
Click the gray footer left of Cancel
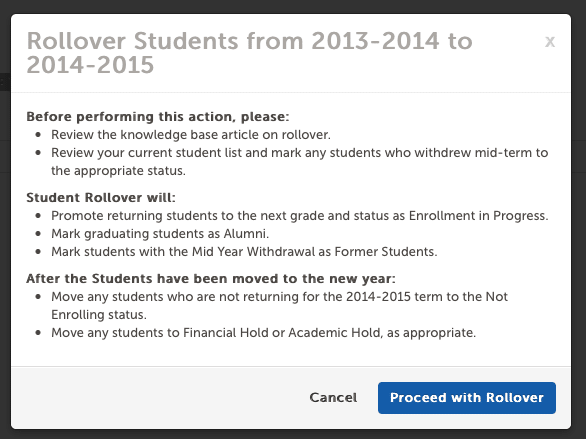click(x=157, y=398)
